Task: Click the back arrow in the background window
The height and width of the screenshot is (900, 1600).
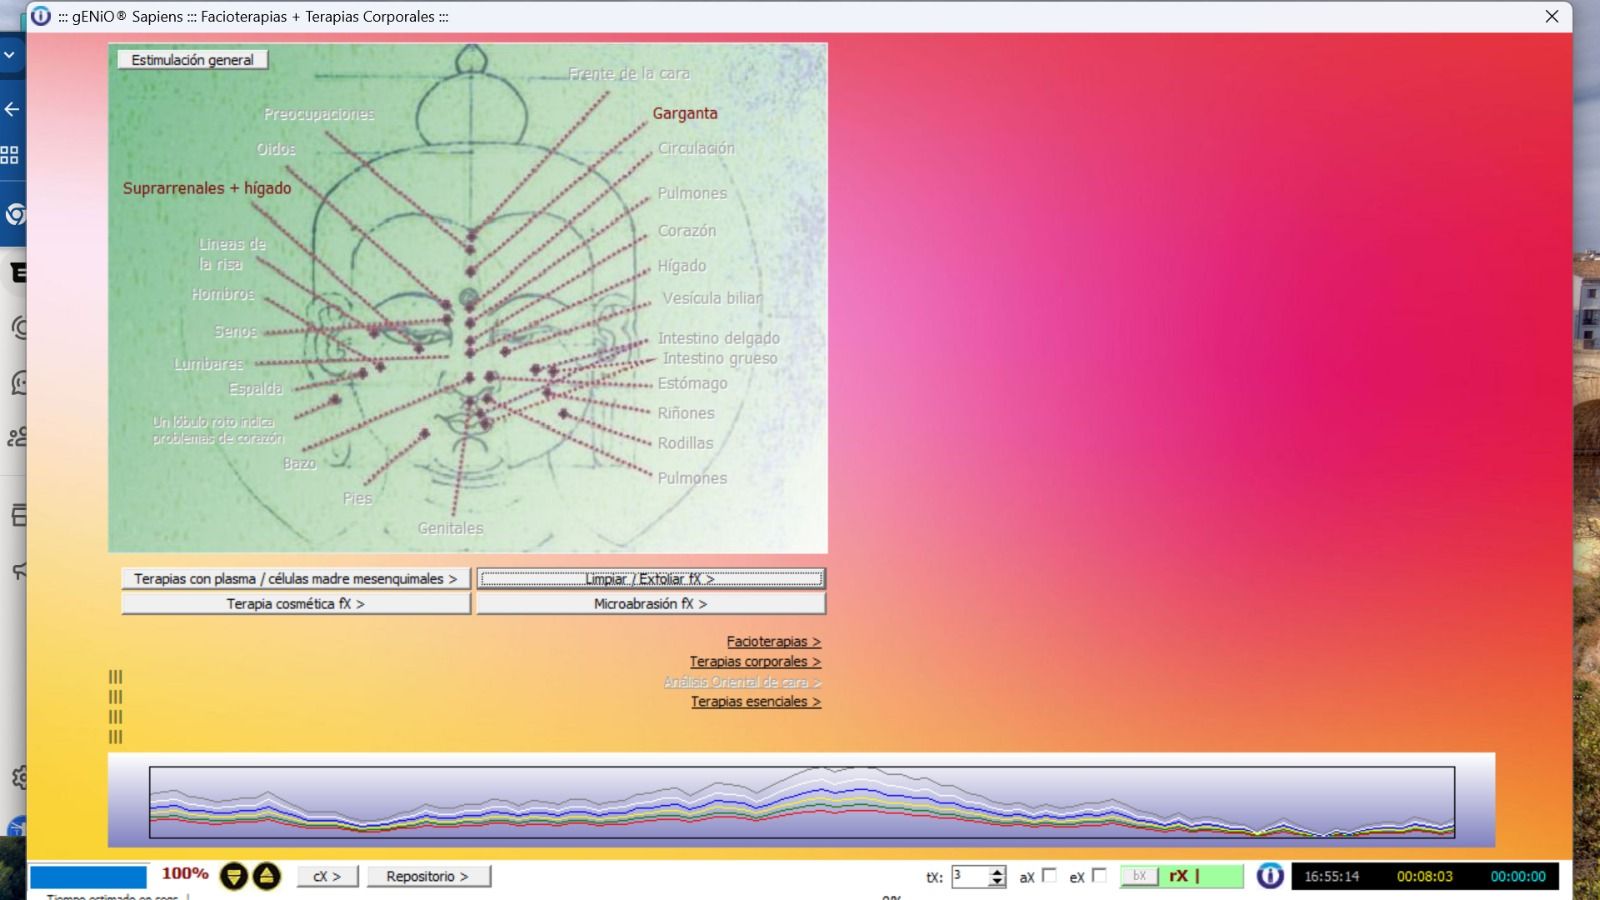Action: point(12,109)
